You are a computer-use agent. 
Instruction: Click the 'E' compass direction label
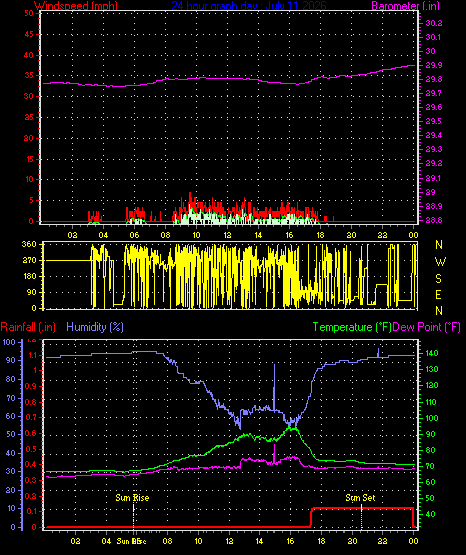pos(438,295)
